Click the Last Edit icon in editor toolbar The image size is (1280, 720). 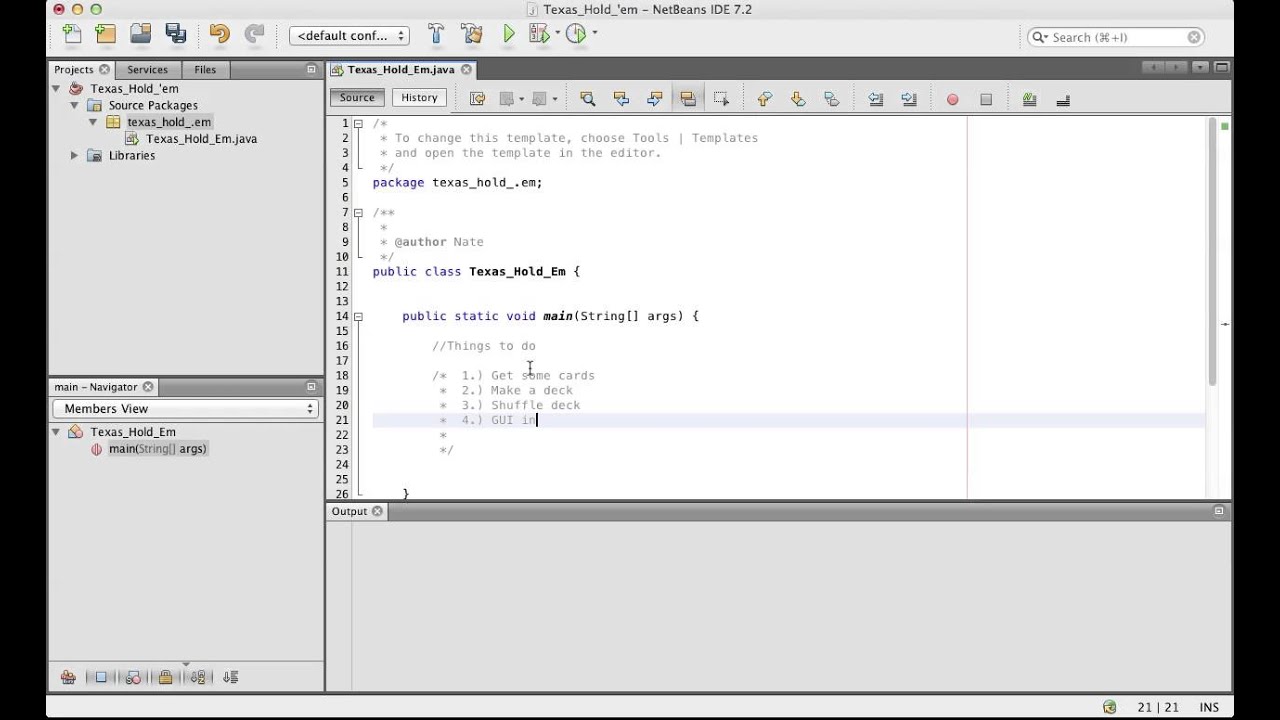[477, 99]
